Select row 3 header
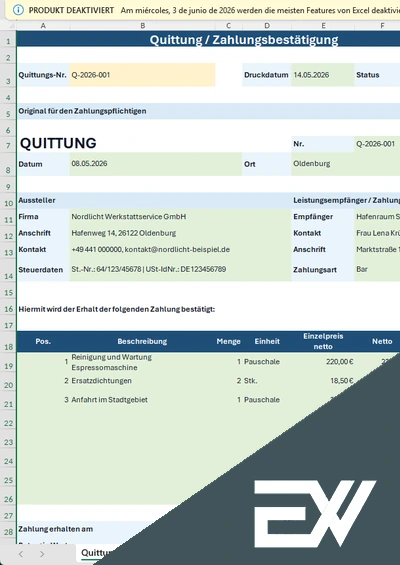 8,75
